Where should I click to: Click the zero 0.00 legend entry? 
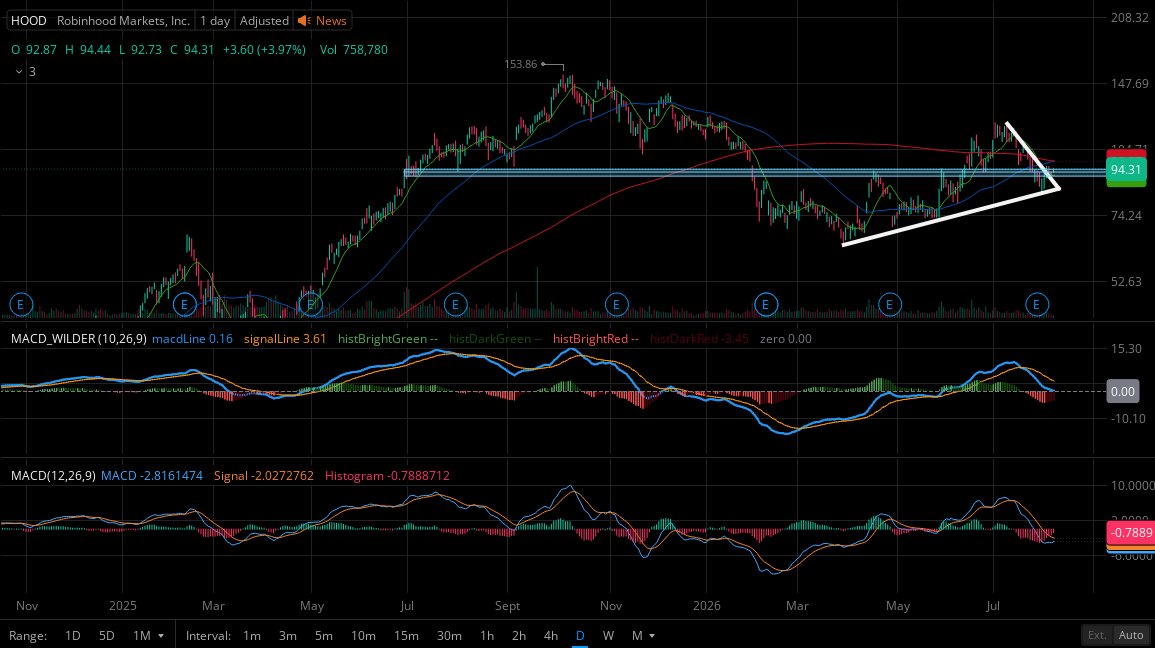(786, 339)
